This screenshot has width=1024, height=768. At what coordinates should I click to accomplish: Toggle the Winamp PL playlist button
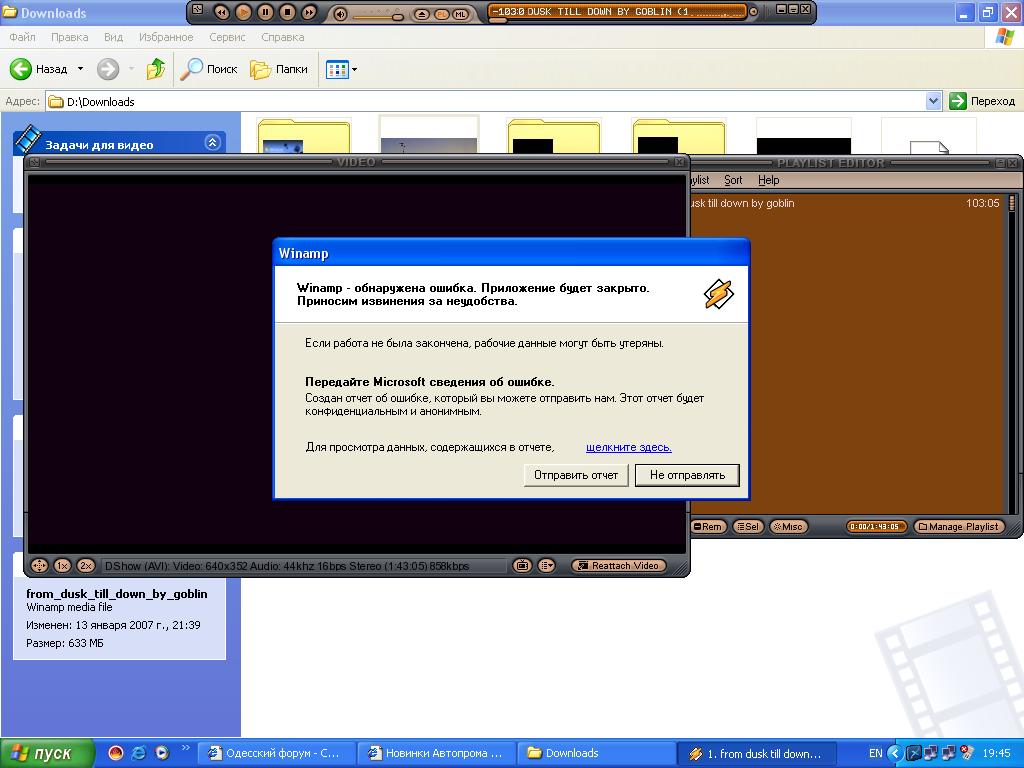pos(442,14)
